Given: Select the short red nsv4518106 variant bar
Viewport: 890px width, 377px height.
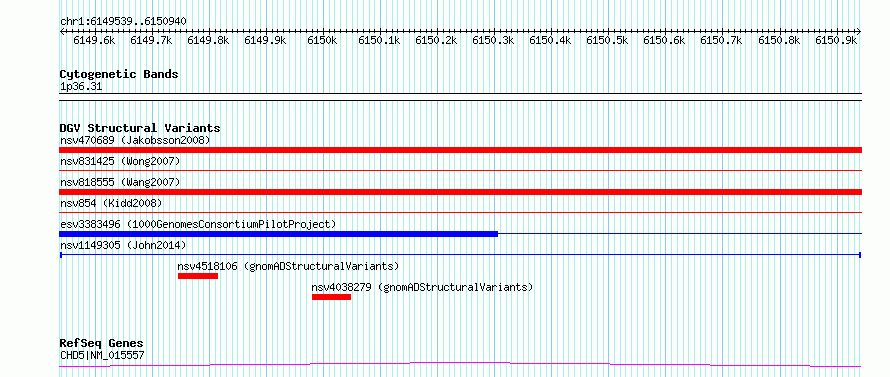Looking at the screenshot, I should (x=198, y=276).
